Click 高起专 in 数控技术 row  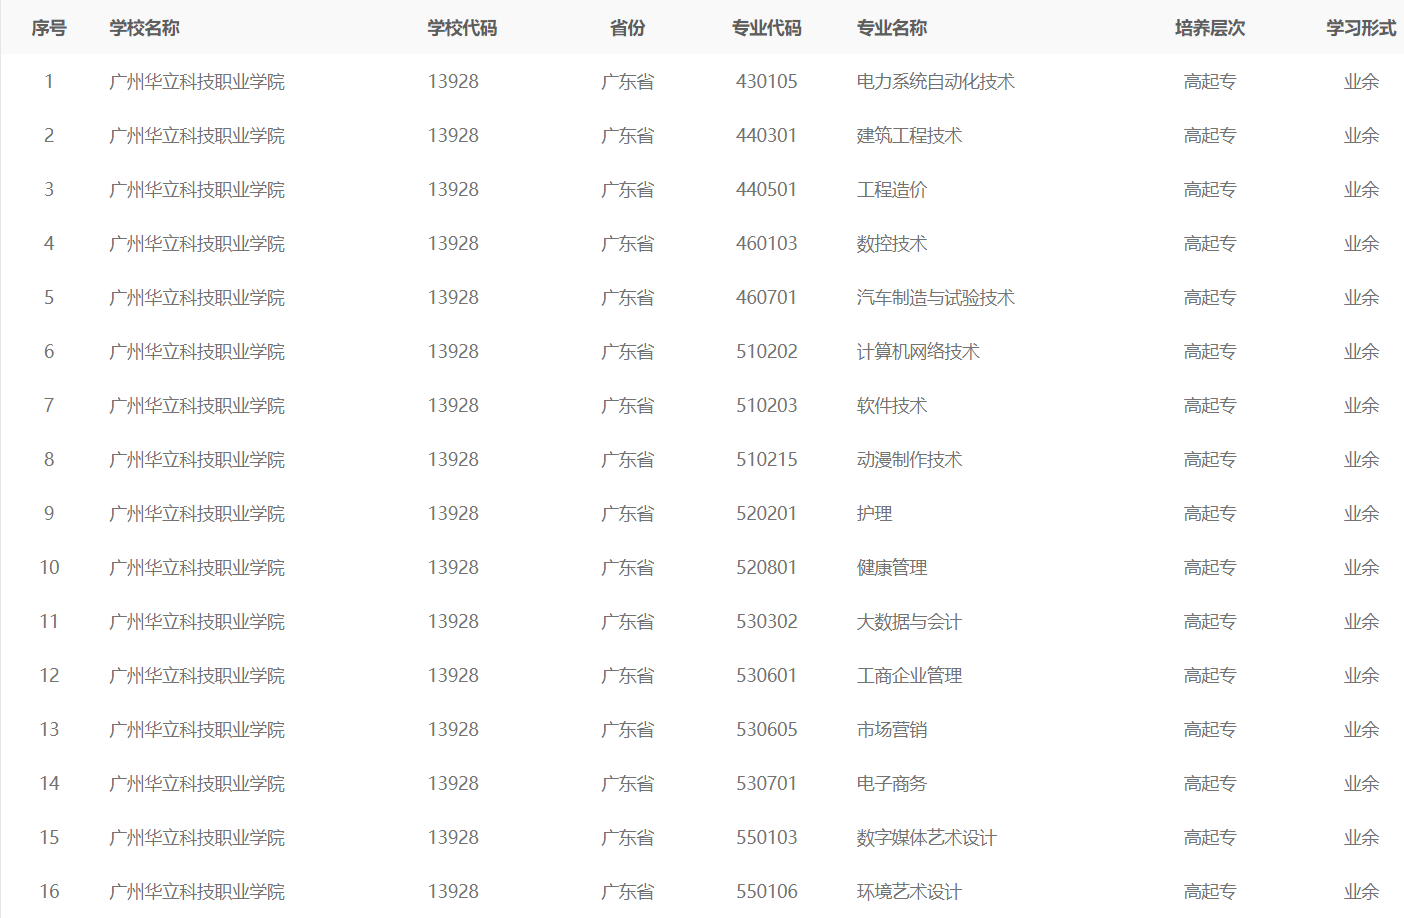1210,244
